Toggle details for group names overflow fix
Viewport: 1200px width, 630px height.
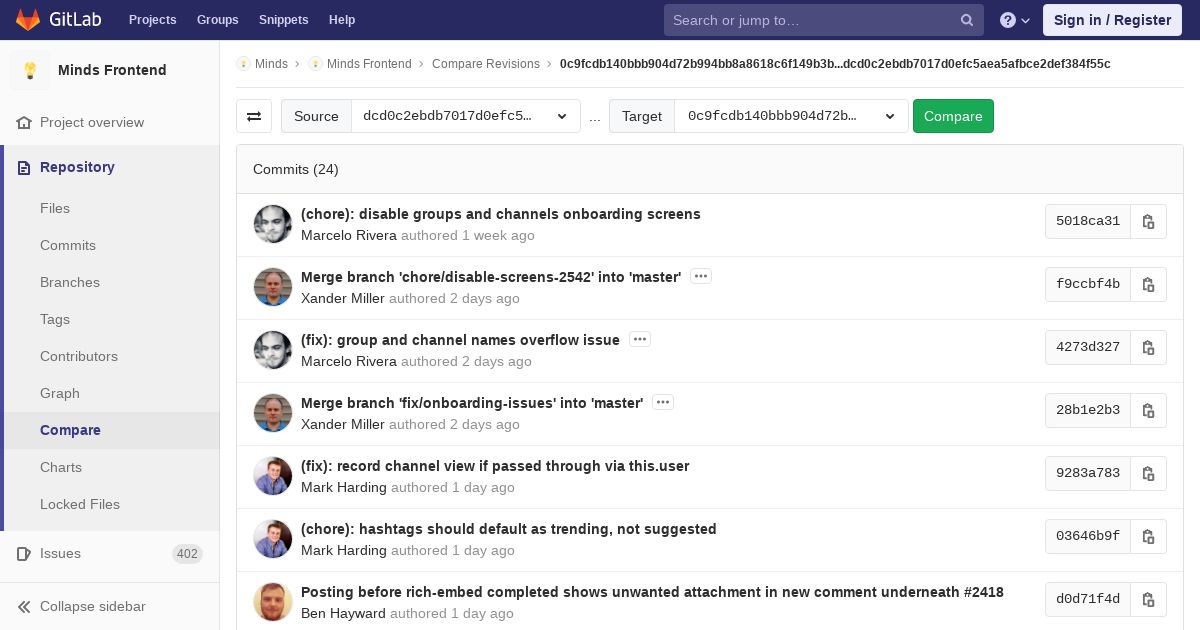(640, 340)
